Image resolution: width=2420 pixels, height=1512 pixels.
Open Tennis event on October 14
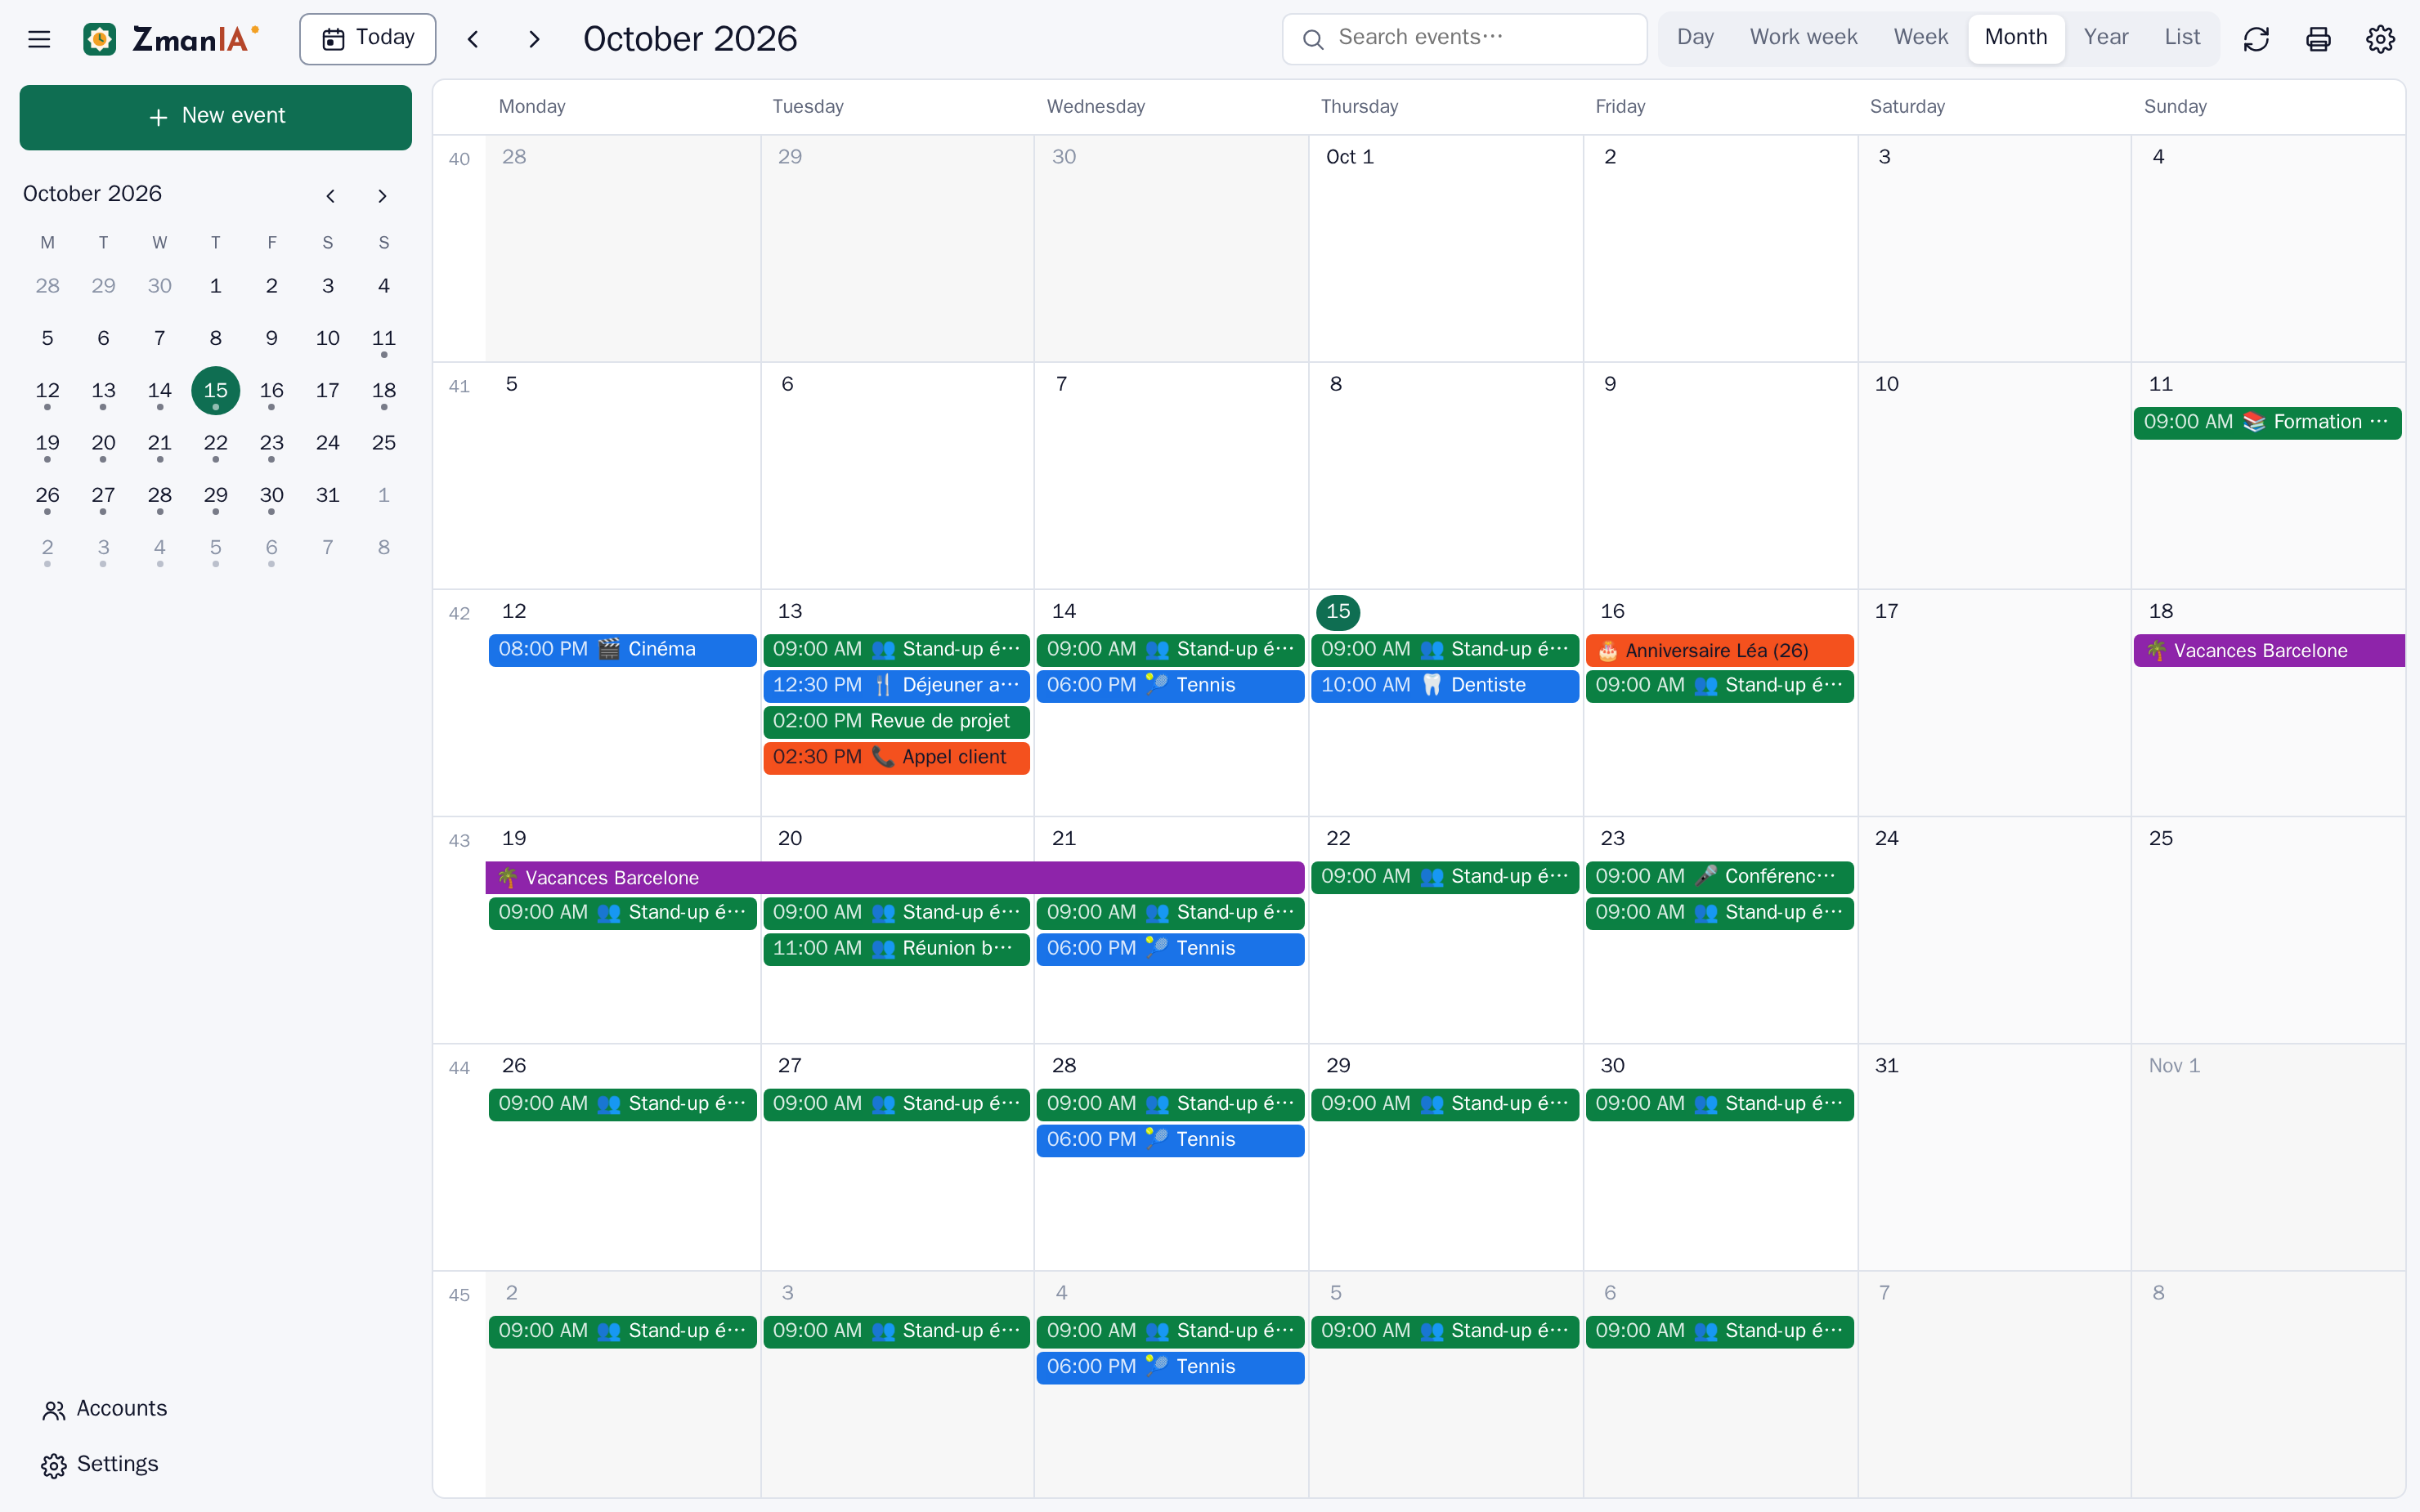coord(1170,686)
